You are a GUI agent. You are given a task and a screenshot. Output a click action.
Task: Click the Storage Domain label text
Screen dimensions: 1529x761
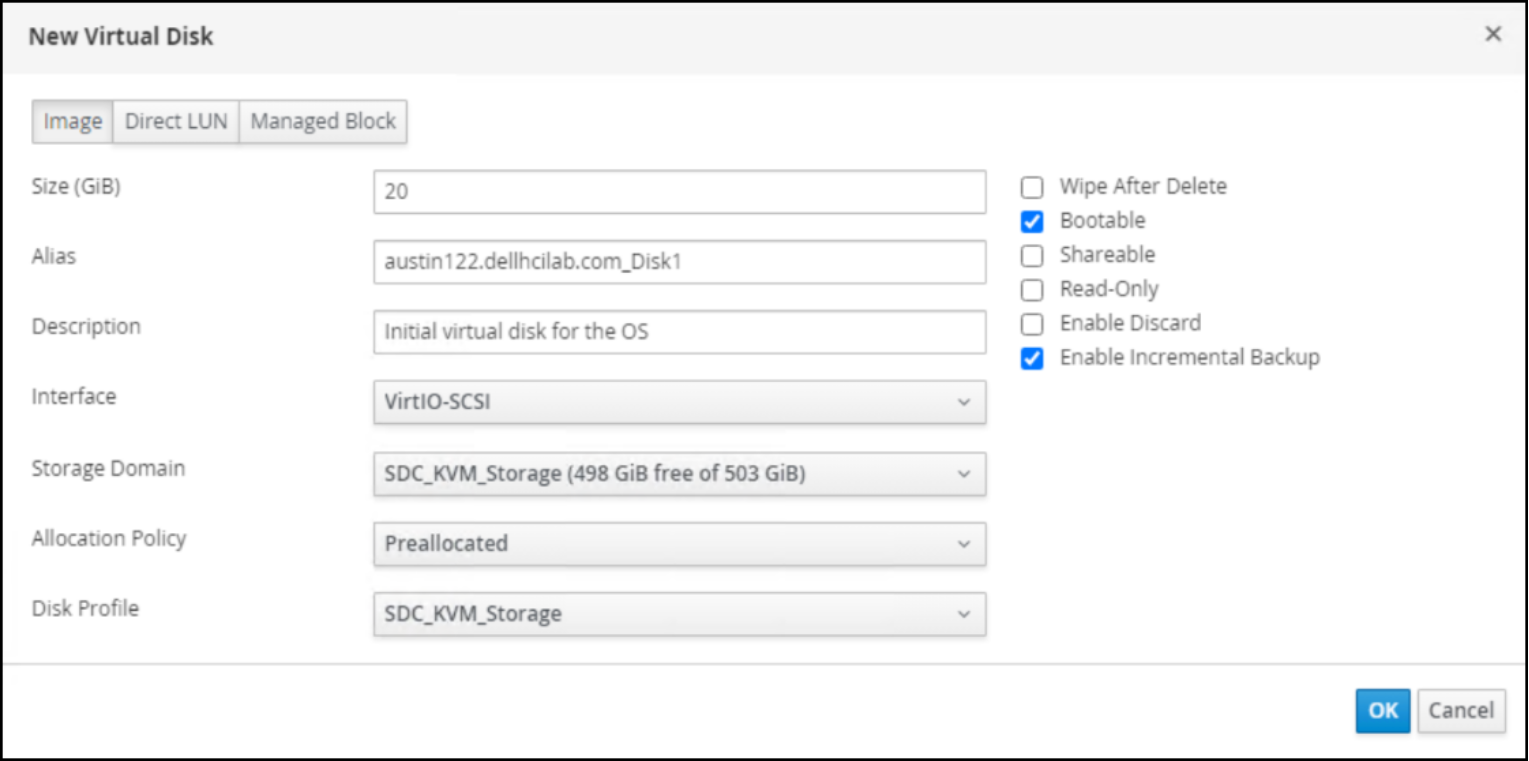(x=108, y=468)
